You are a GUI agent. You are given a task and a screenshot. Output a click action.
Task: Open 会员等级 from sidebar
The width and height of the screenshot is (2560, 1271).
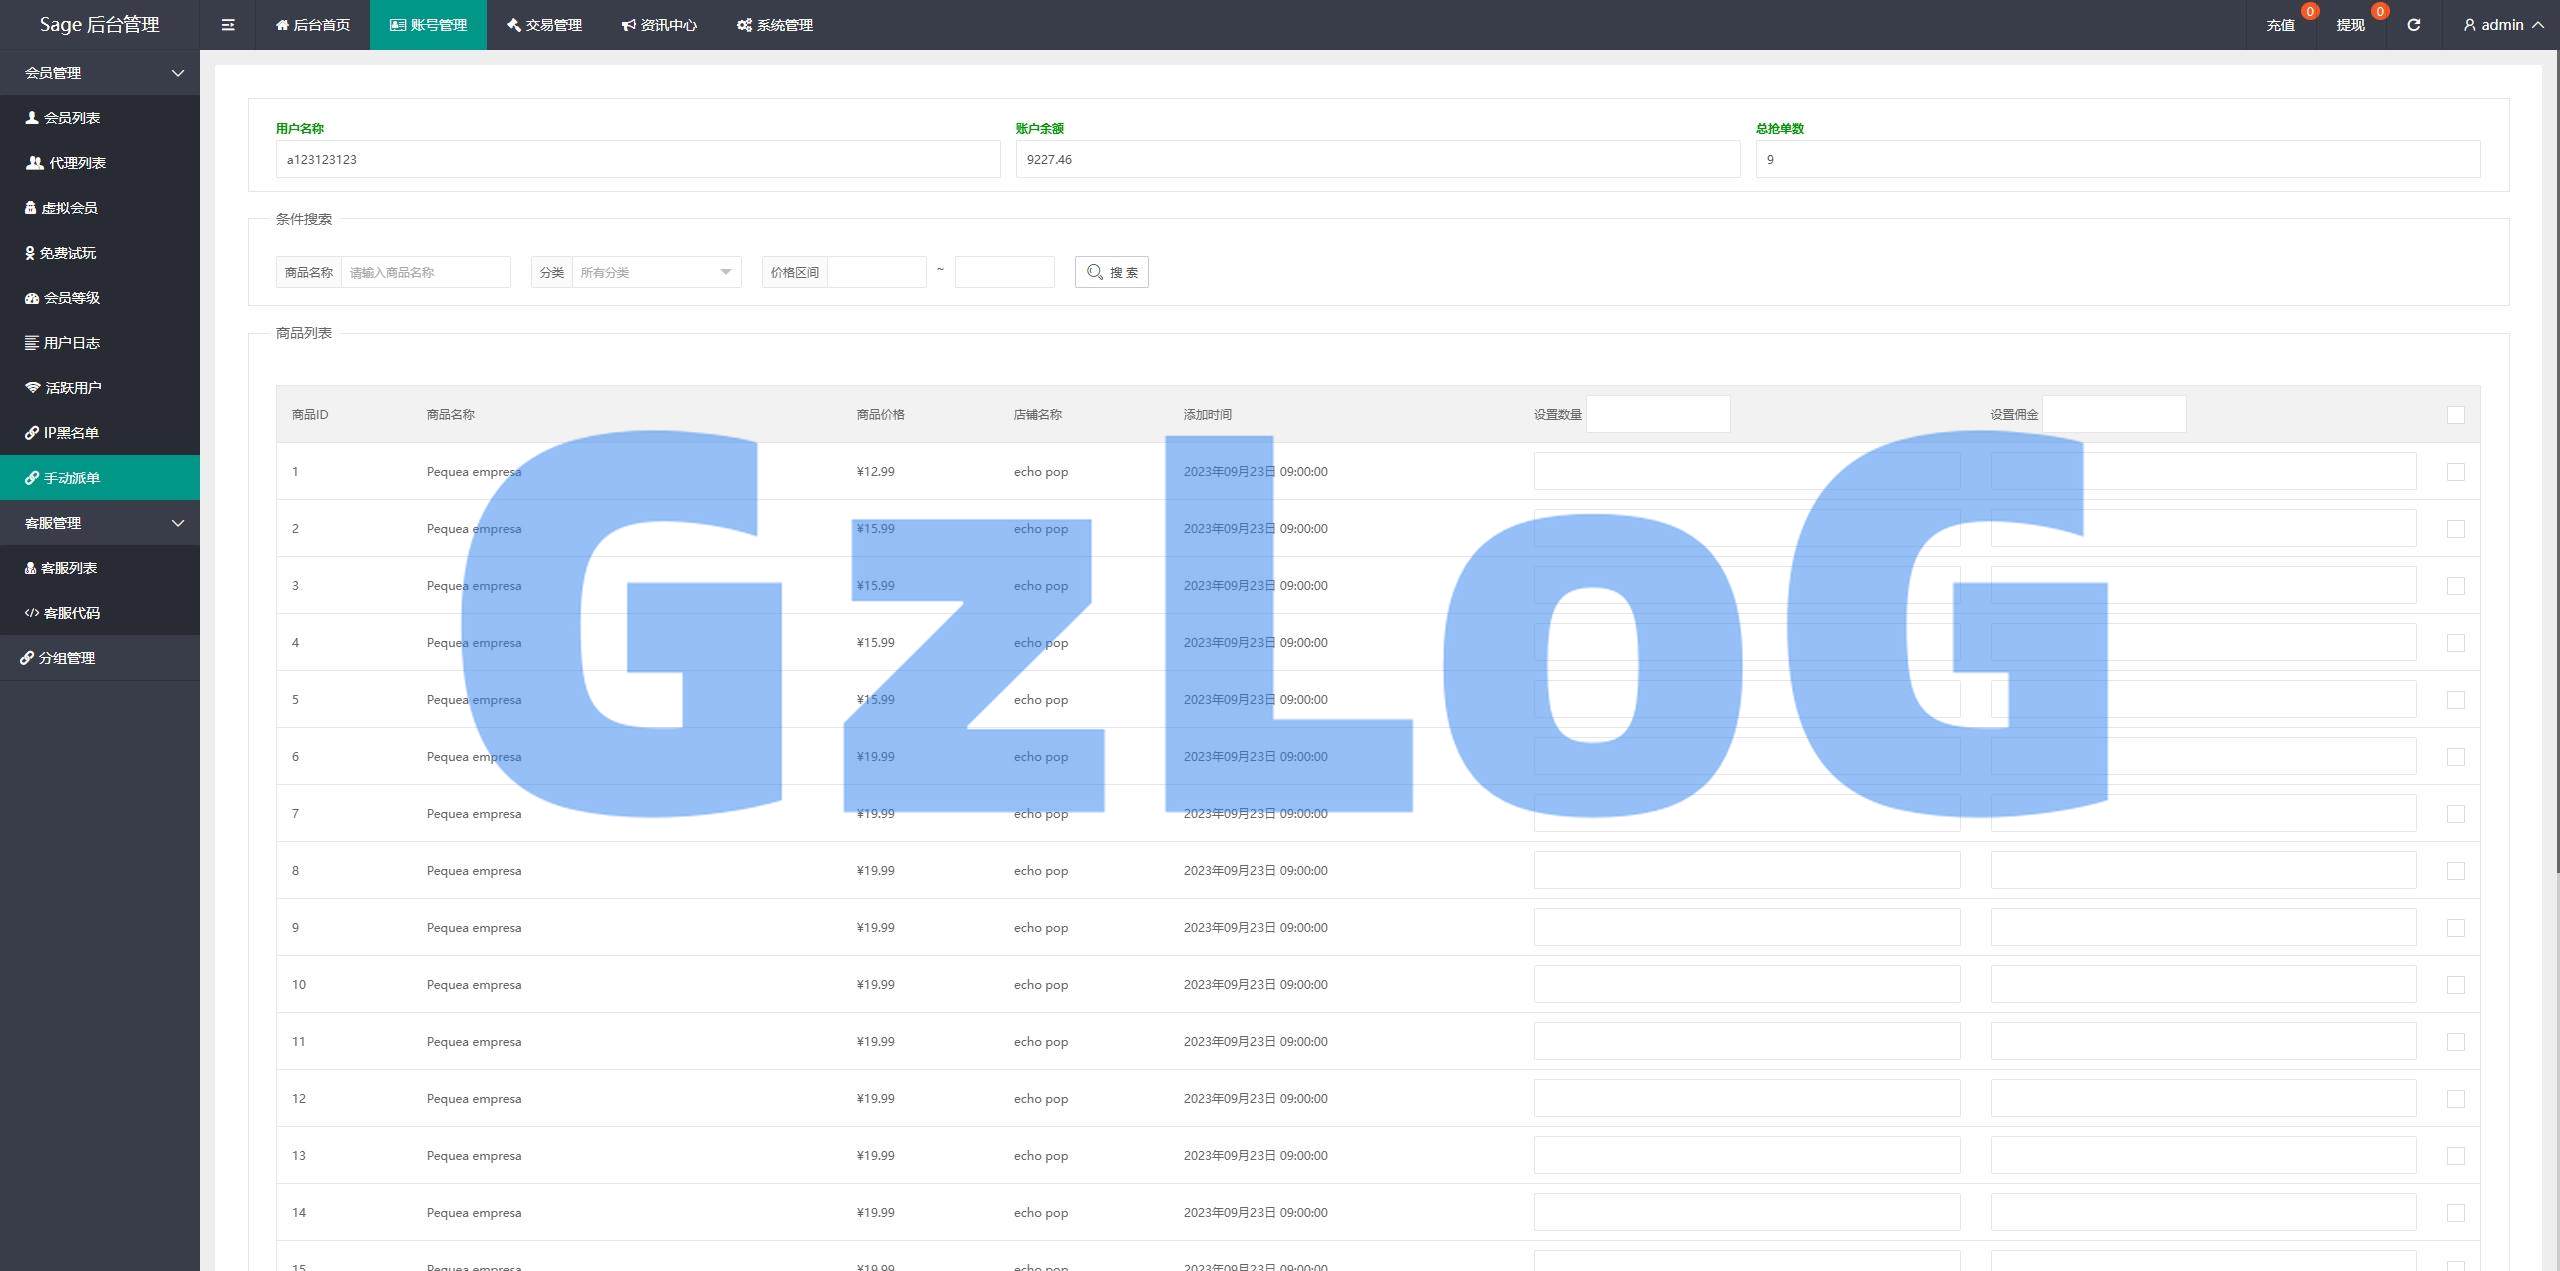tap(71, 298)
